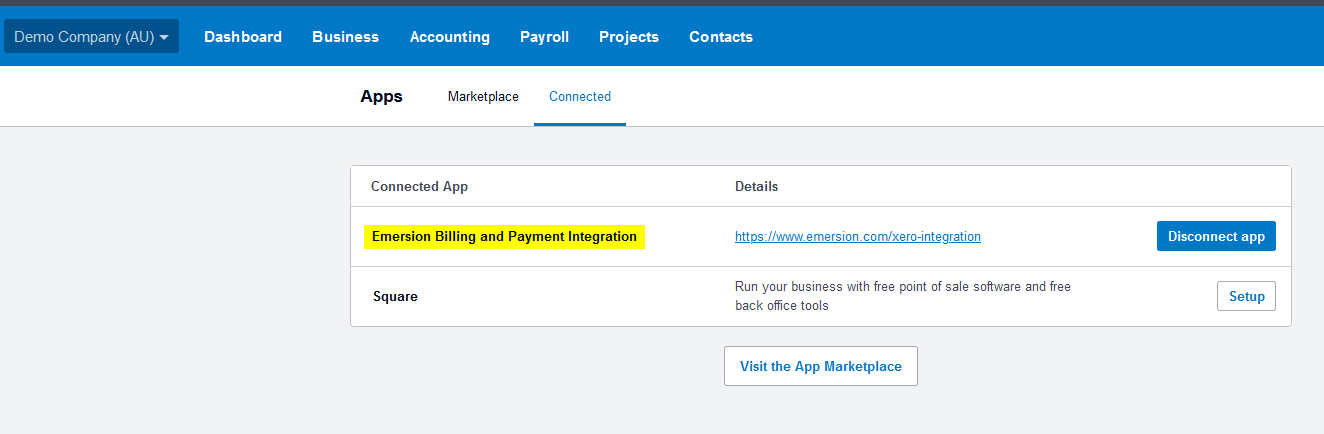The width and height of the screenshot is (1324, 434).
Task: Open the Business menu
Action: pyautogui.click(x=345, y=37)
